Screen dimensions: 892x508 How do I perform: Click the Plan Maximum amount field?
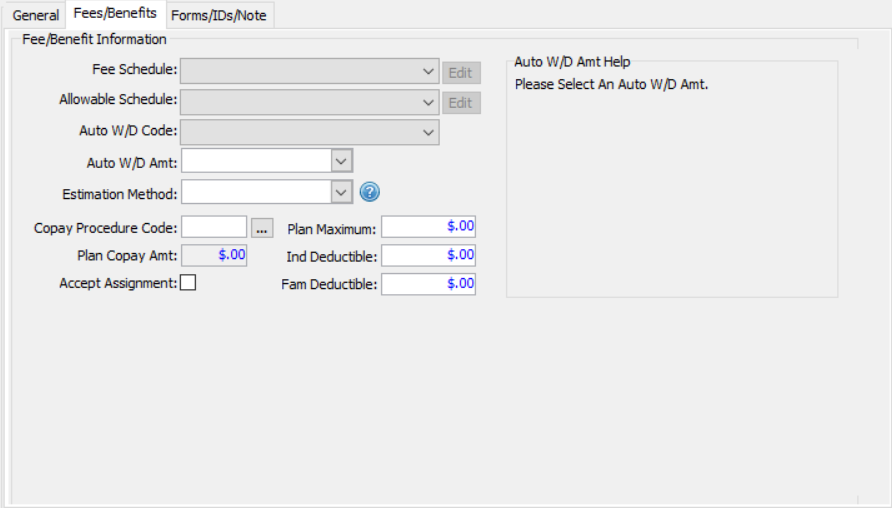click(428, 226)
